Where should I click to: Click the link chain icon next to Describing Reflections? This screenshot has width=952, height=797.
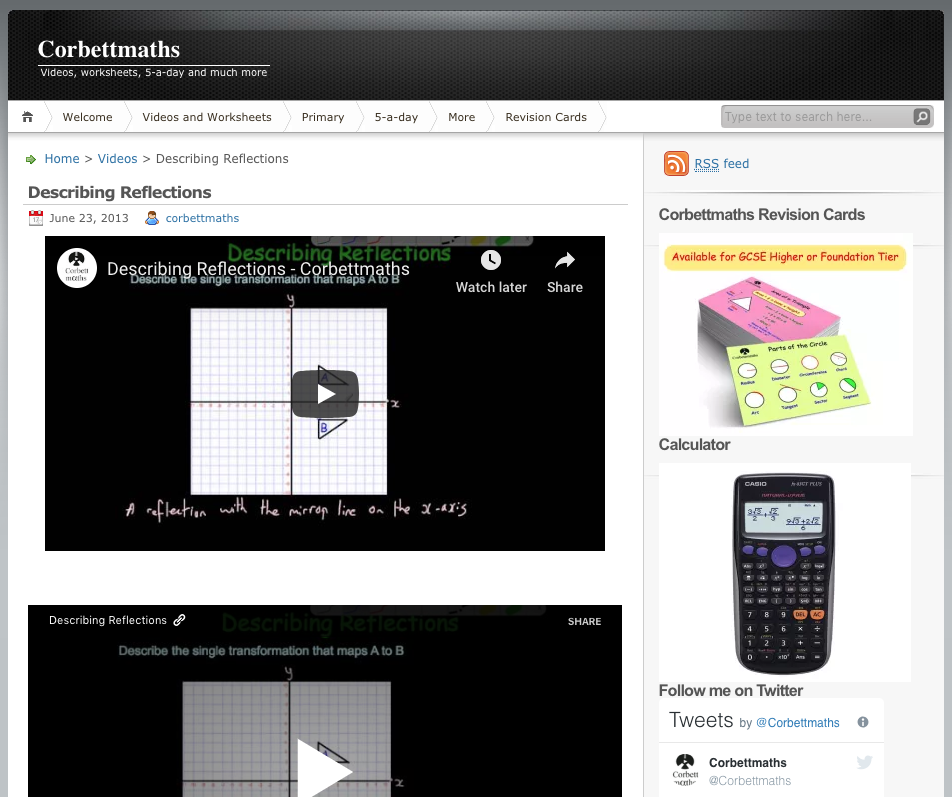pos(180,620)
